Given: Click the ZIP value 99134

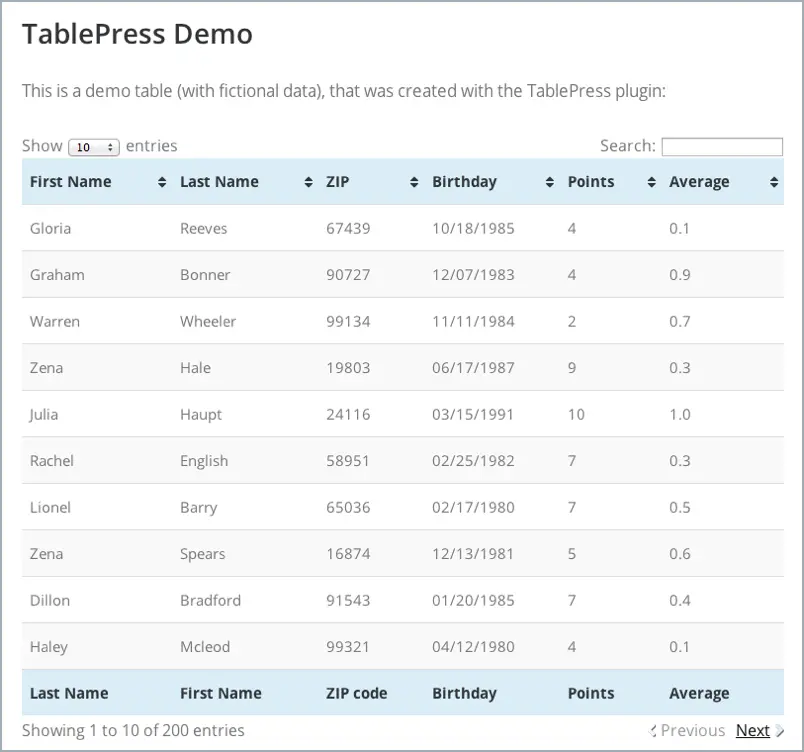Looking at the screenshot, I should tap(348, 321).
